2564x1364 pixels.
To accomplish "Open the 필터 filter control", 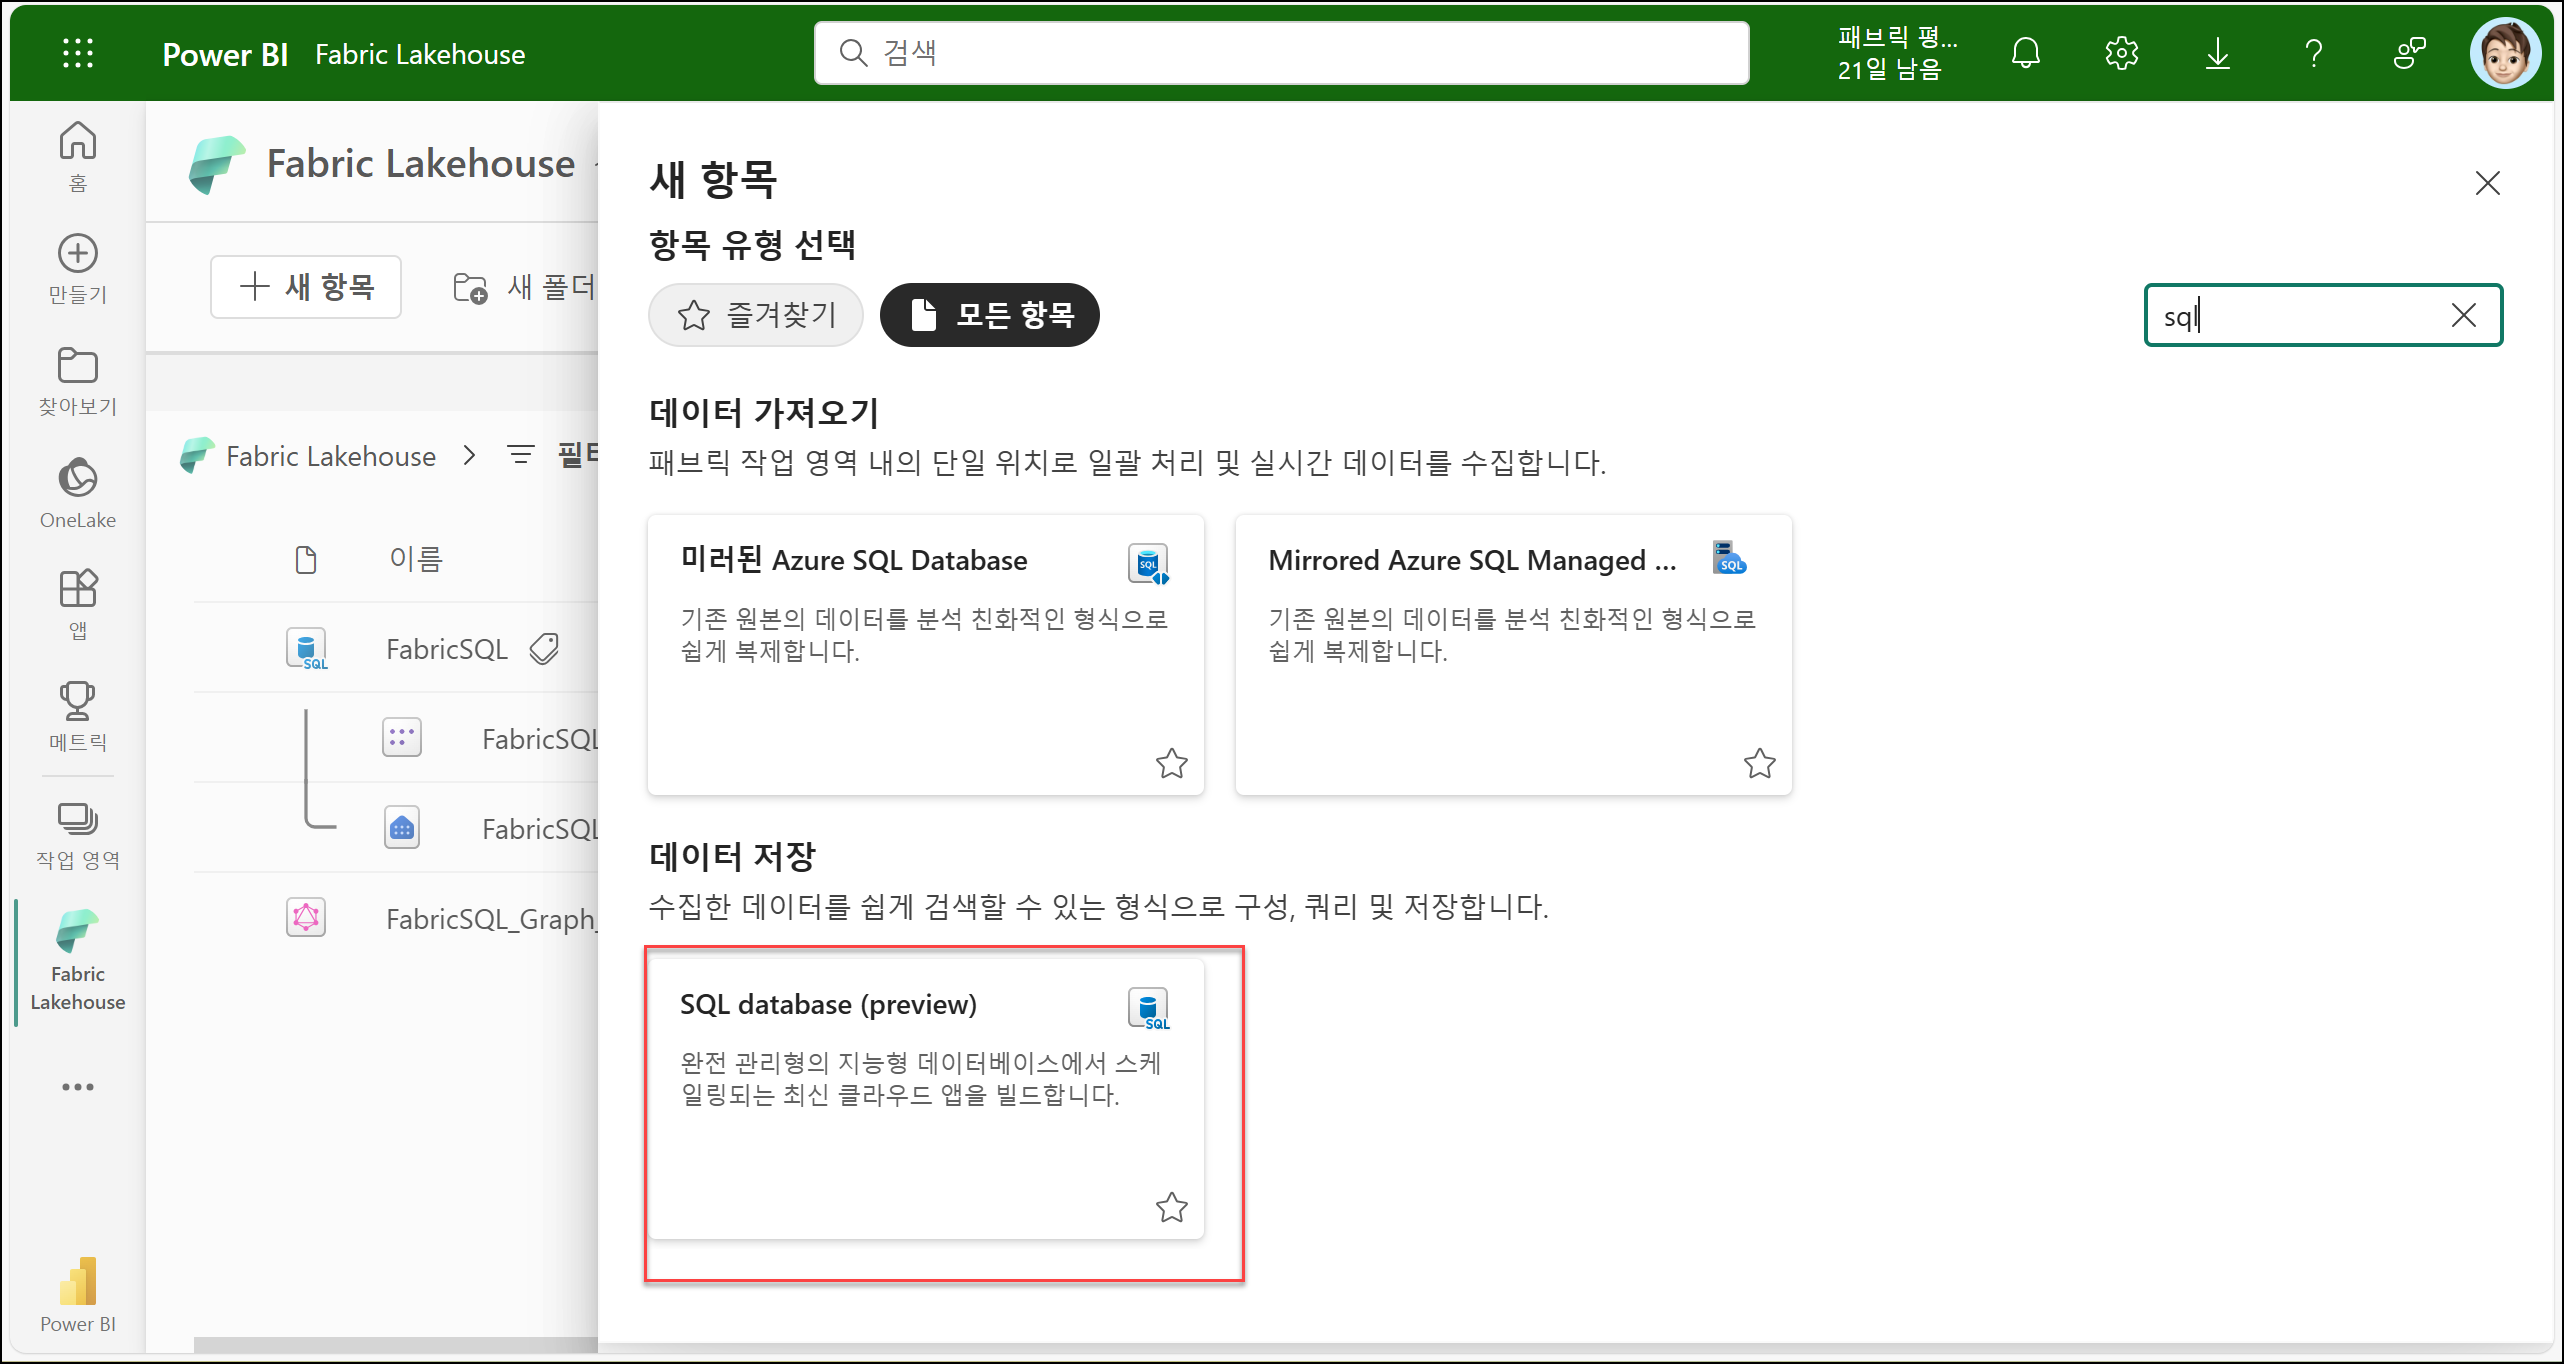I will [x=552, y=455].
